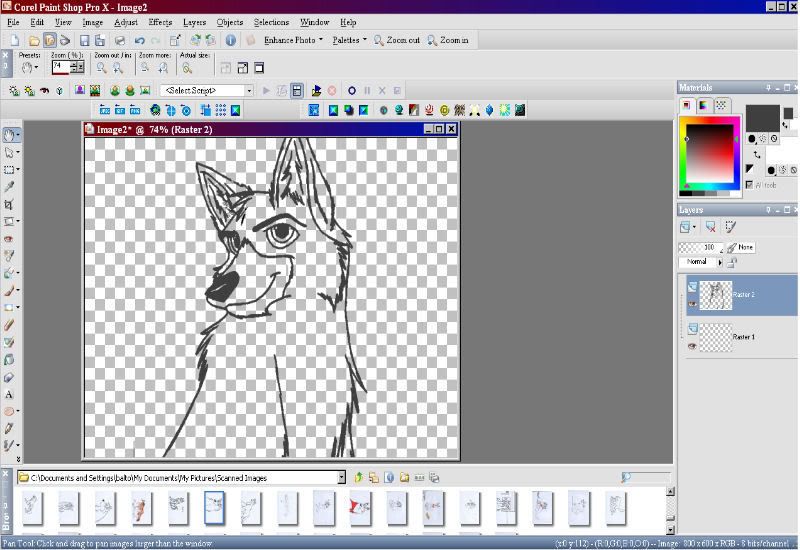Select the Pen tool

pyautogui.click(x=9, y=429)
